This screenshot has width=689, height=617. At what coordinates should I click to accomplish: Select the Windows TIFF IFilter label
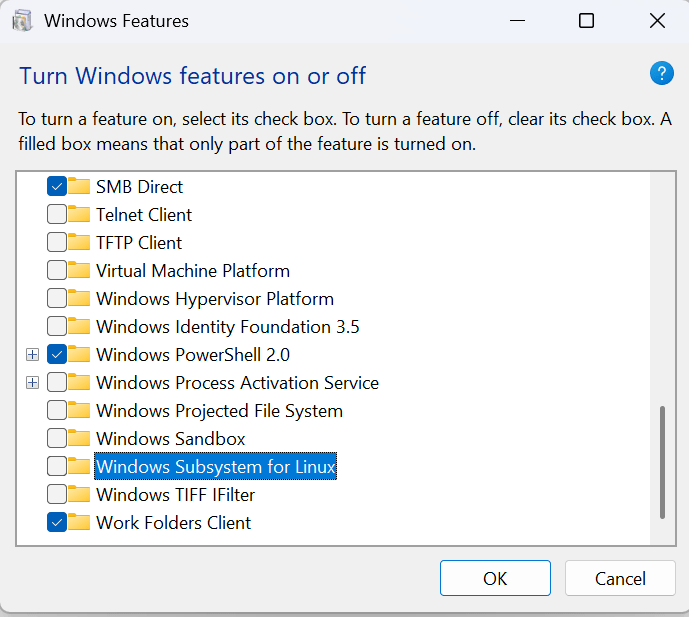[175, 495]
